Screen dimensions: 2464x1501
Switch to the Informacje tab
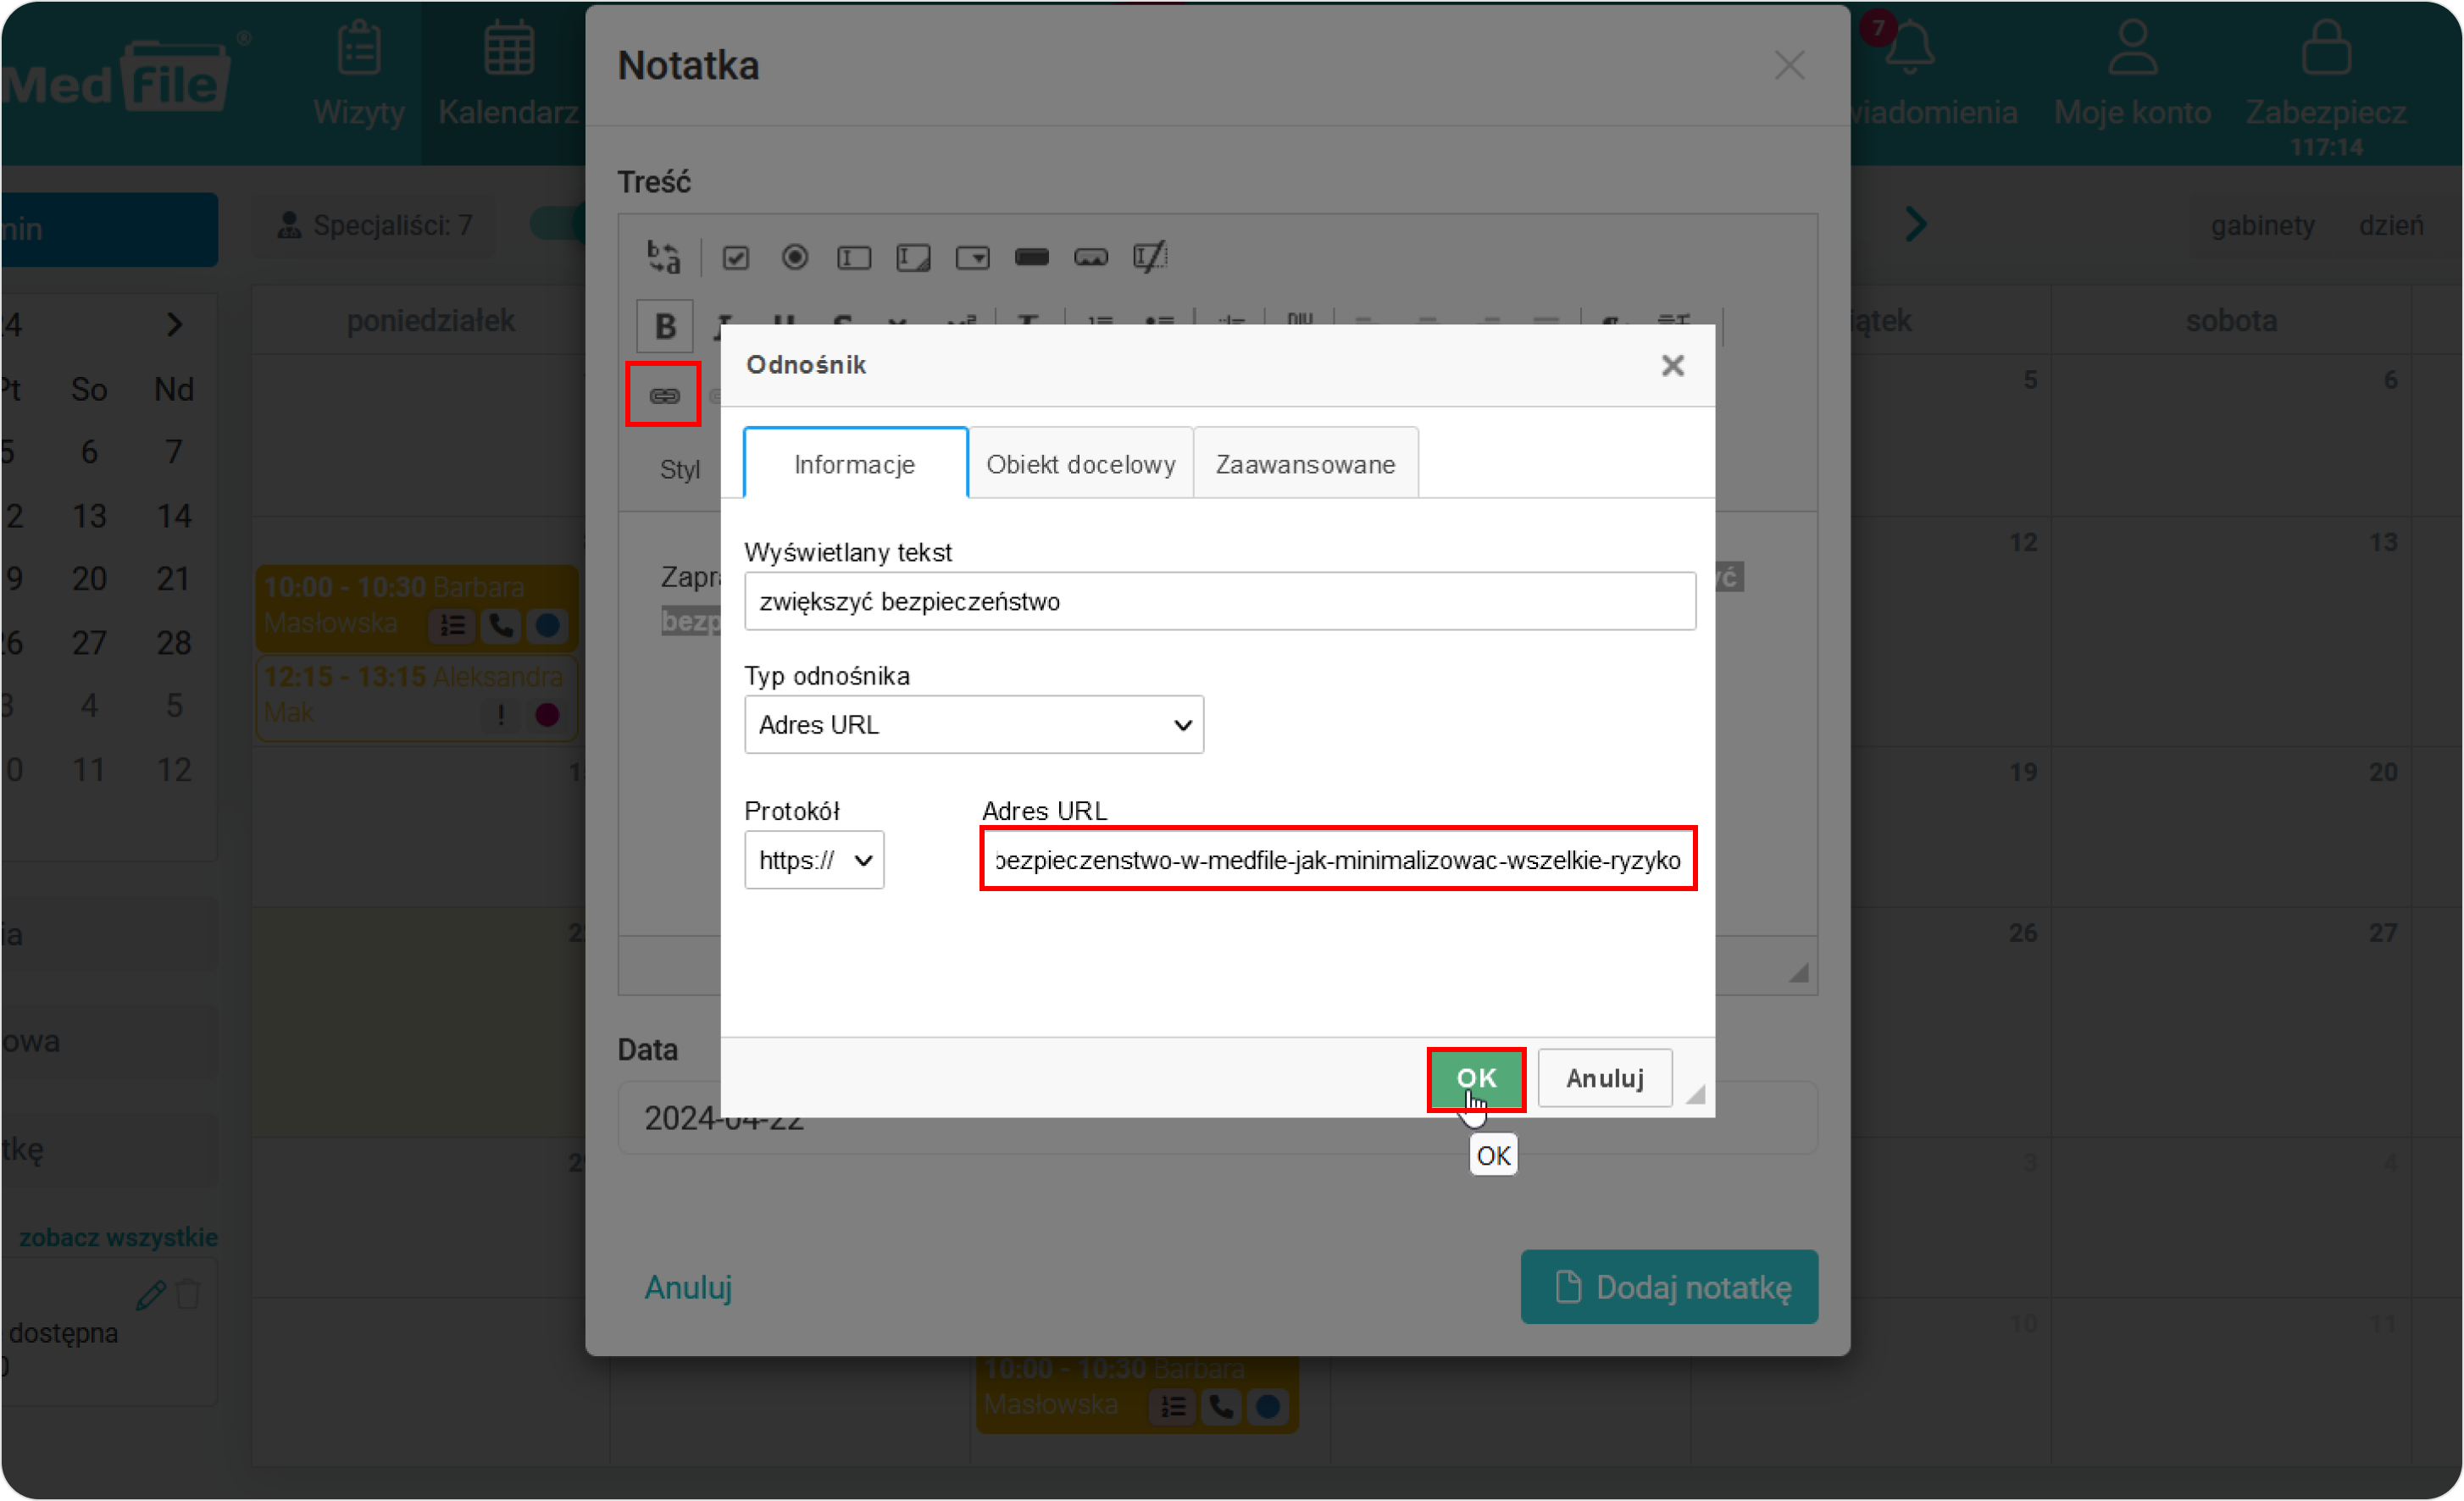point(855,464)
